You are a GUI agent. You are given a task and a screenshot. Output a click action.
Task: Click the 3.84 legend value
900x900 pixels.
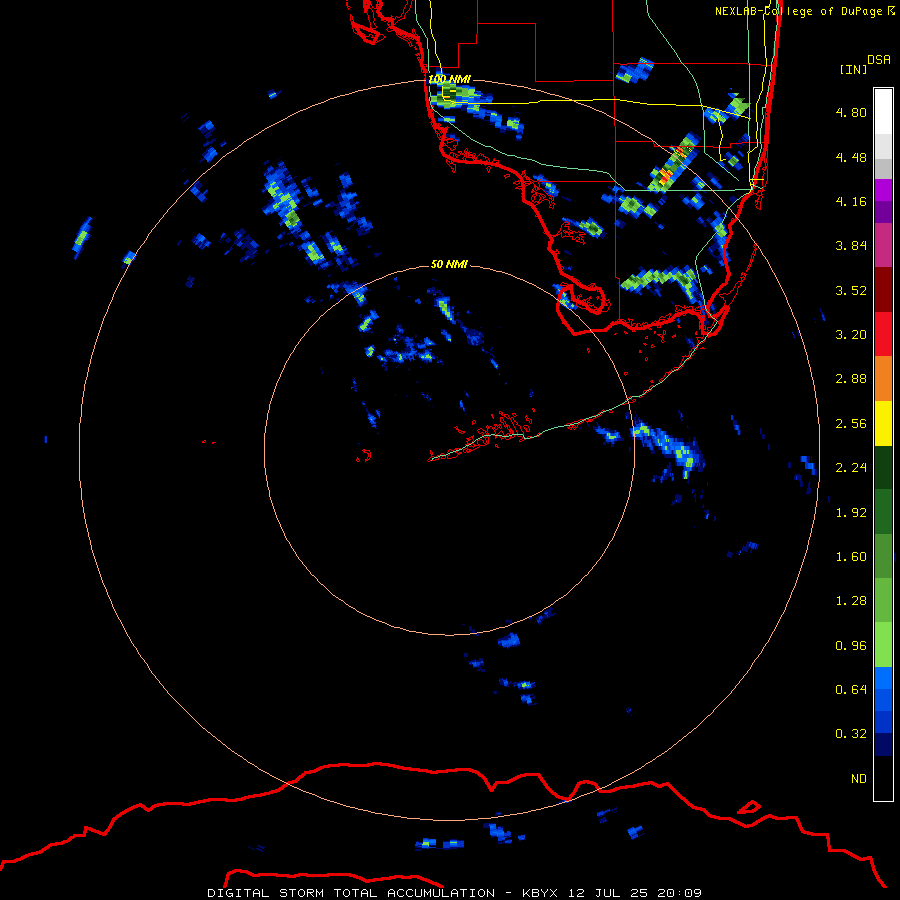(x=851, y=246)
